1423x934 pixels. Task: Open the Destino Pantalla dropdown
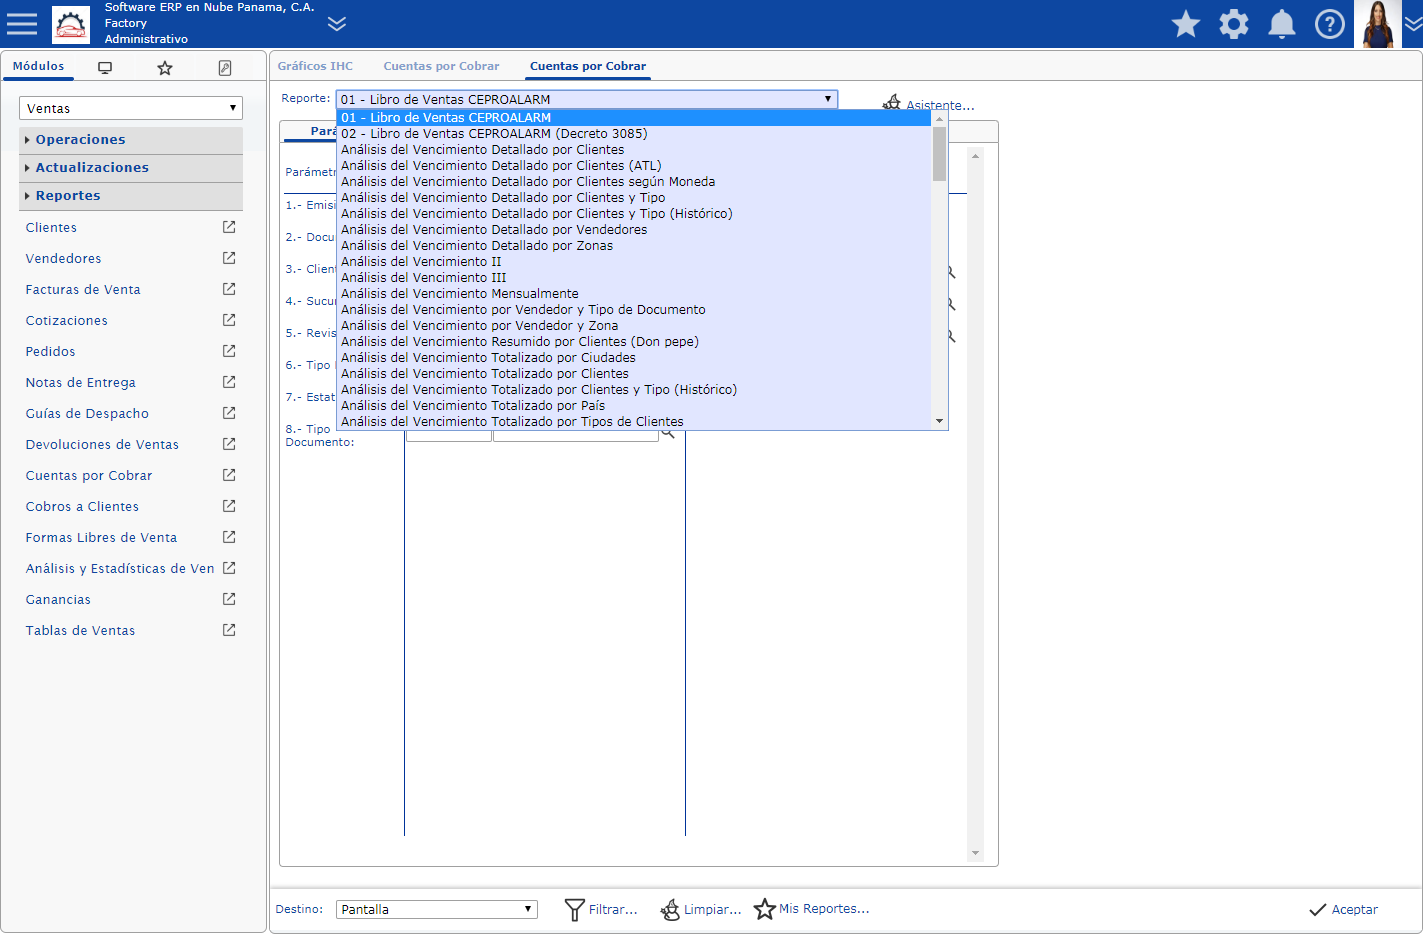tap(436, 909)
